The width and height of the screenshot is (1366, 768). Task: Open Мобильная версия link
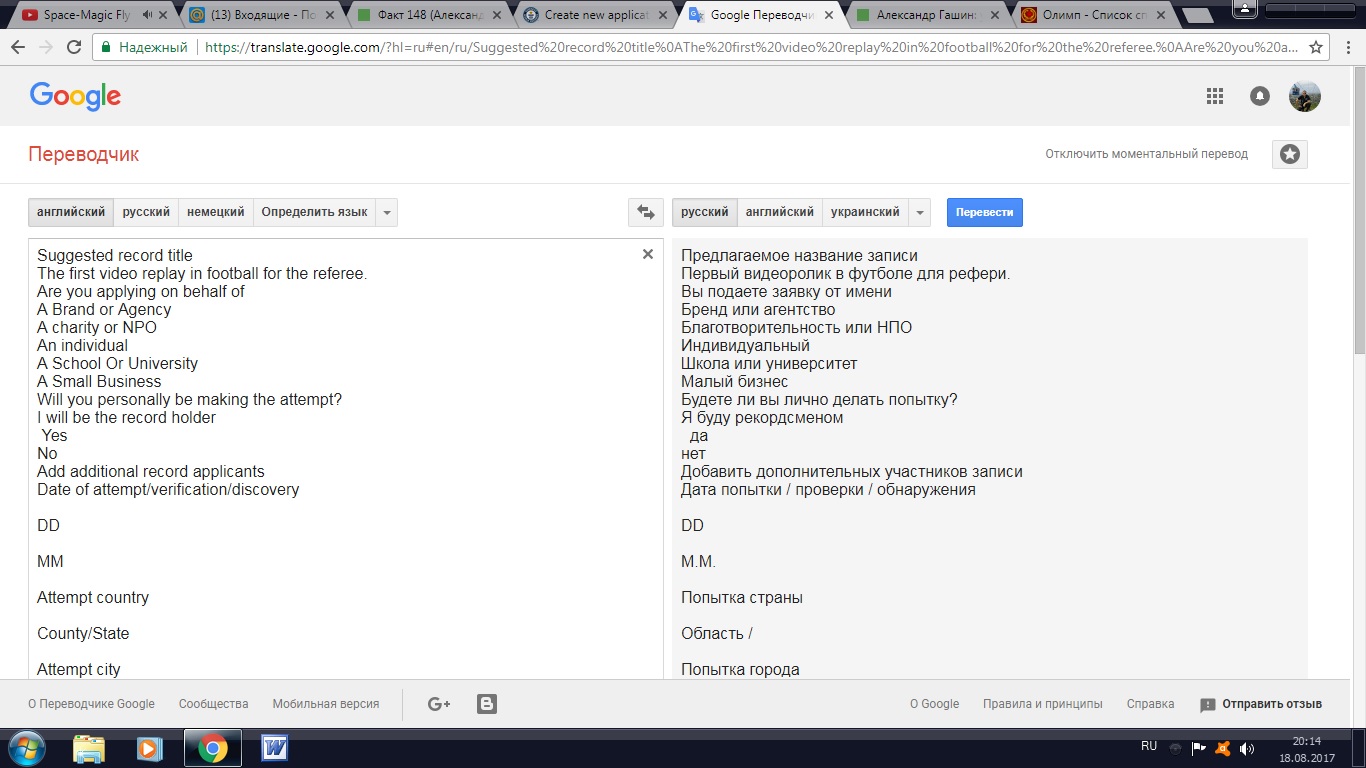tap(326, 704)
